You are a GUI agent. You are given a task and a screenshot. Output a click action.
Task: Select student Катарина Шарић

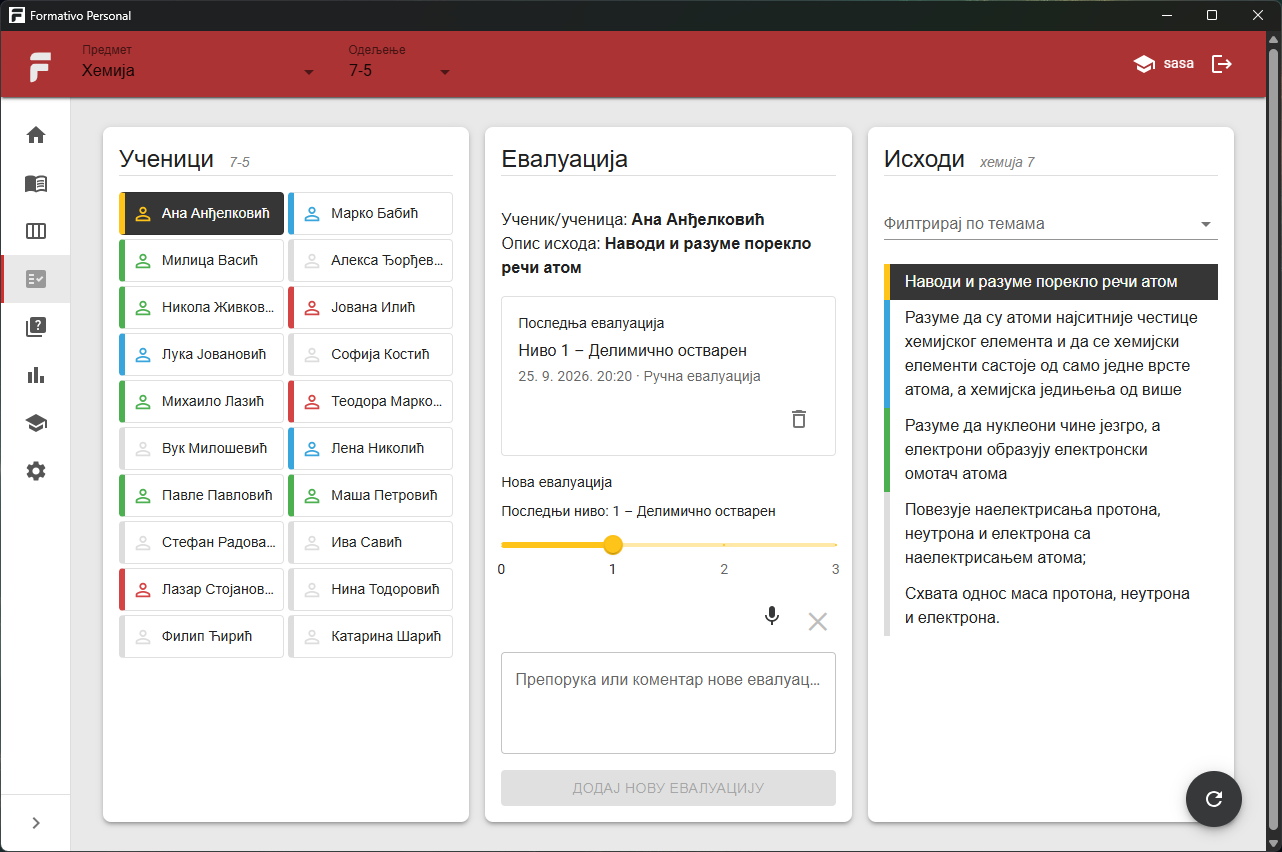point(370,636)
